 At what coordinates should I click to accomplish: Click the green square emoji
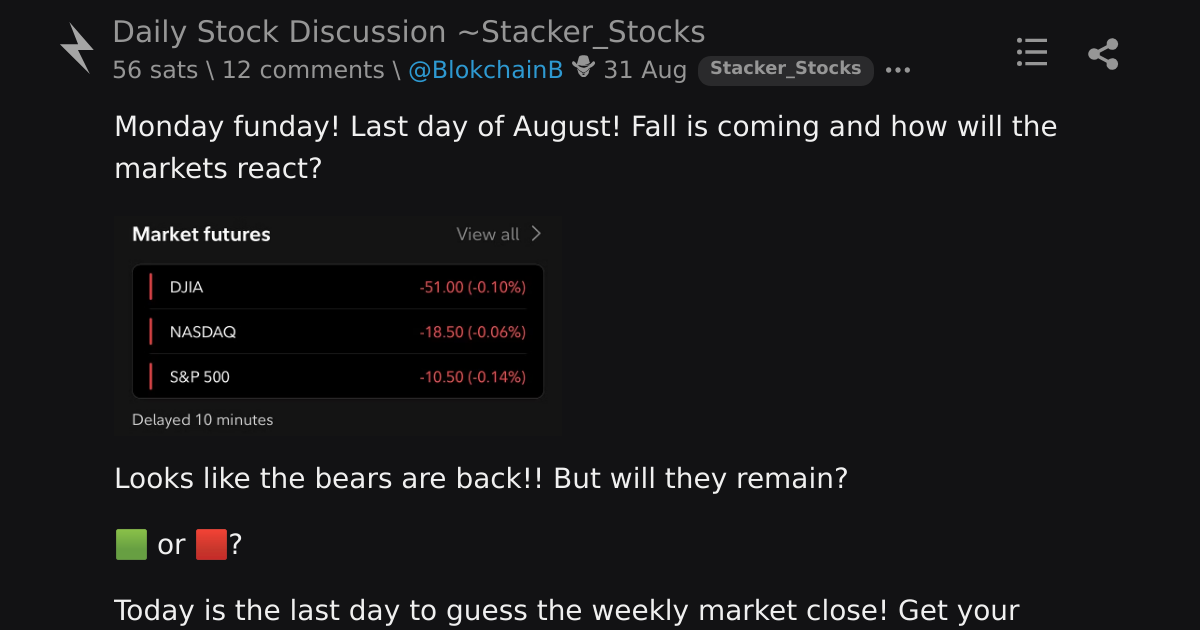131,544
